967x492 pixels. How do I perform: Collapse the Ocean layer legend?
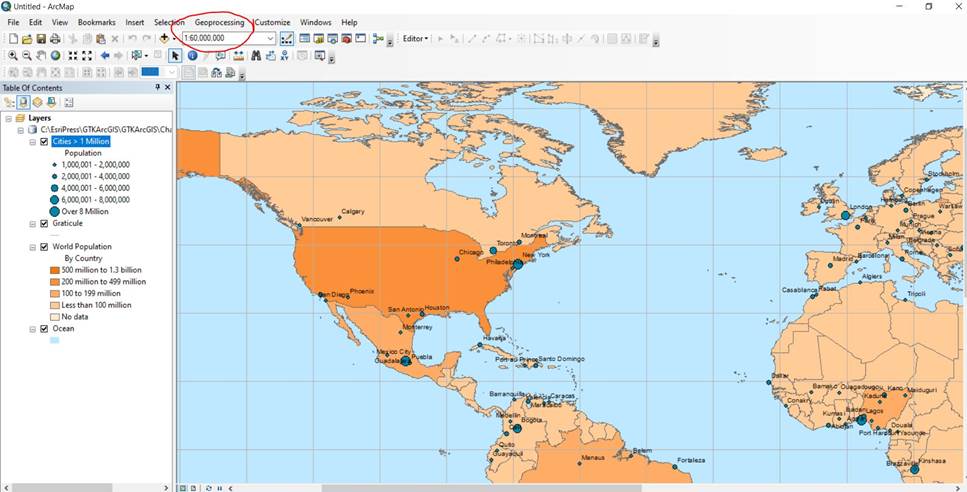pos(33,329)
